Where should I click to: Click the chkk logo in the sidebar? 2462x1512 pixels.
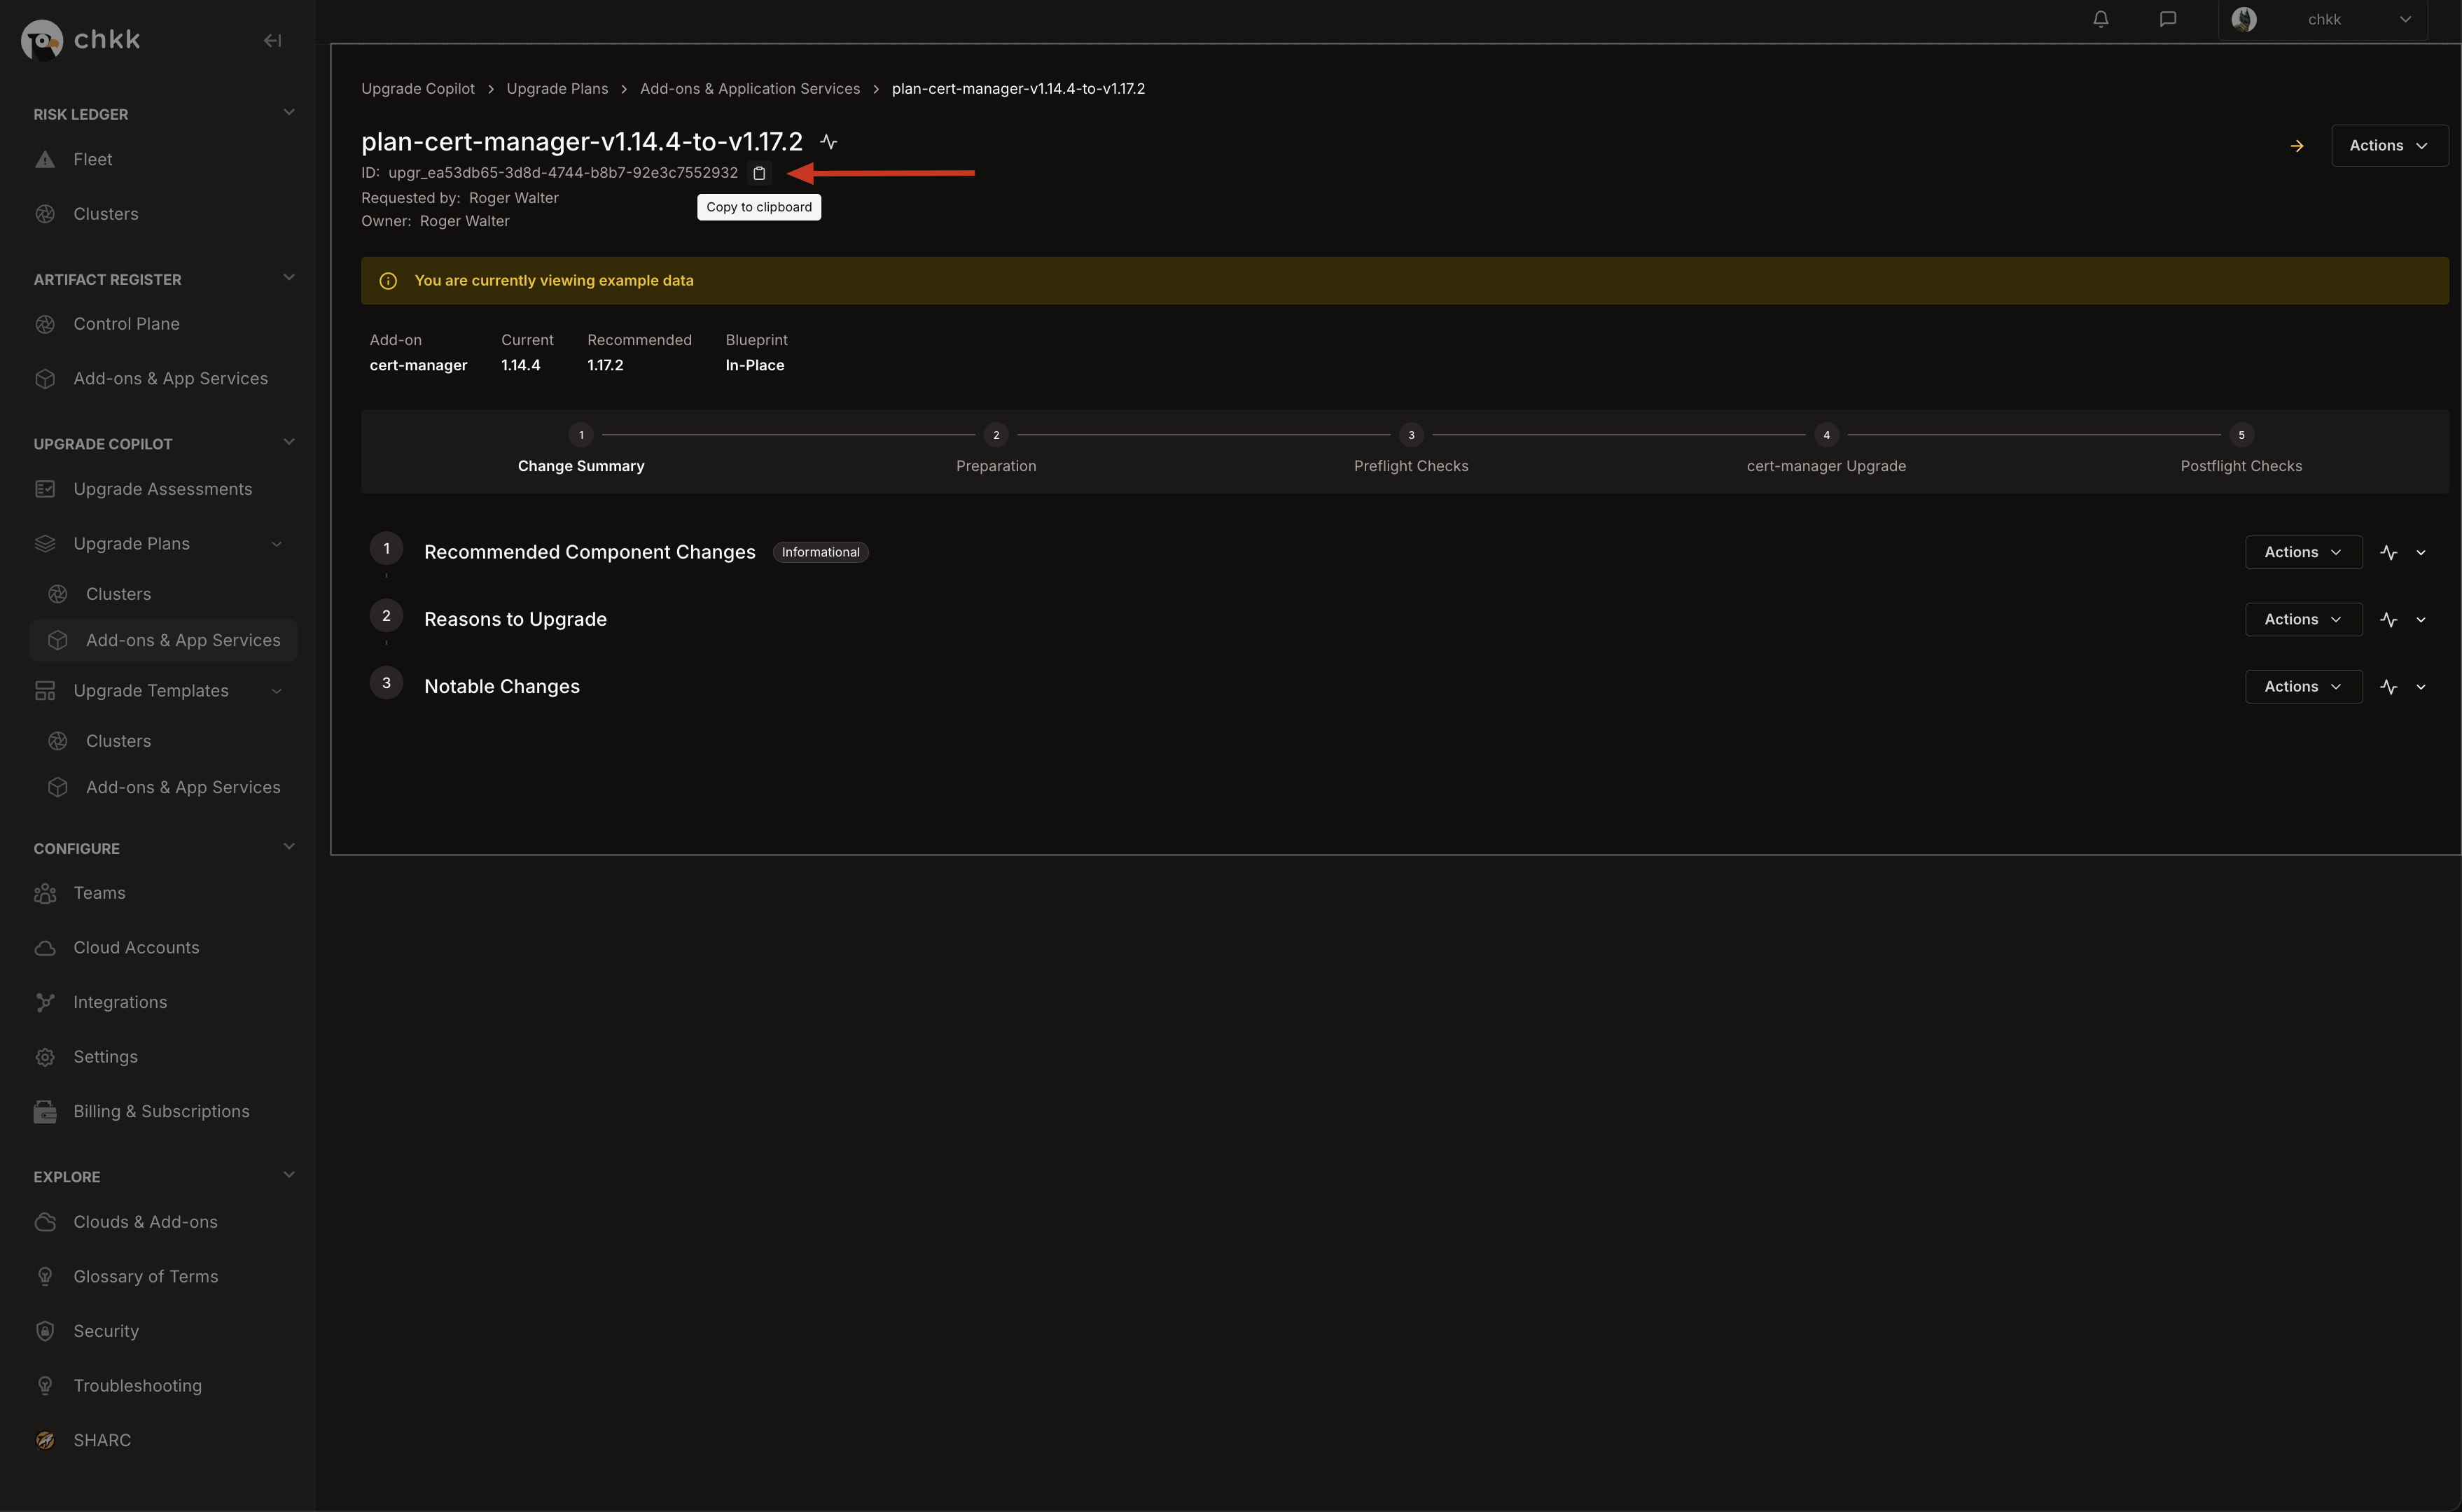click(81, 40)
